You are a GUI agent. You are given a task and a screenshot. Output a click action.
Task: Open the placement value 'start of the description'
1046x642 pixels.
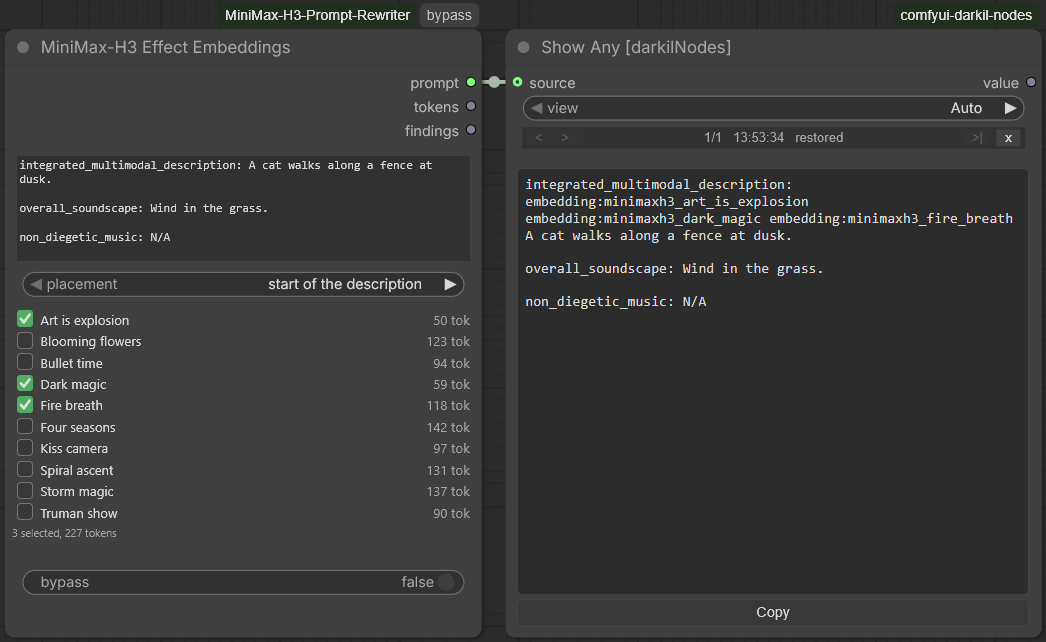(345, 284)
